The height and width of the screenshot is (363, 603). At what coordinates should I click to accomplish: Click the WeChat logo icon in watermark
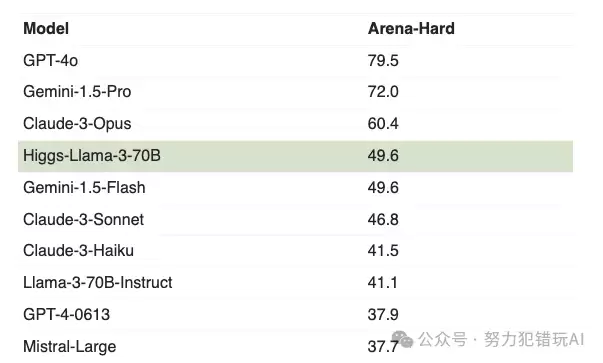pyautogui.click(x=402, y=339)
